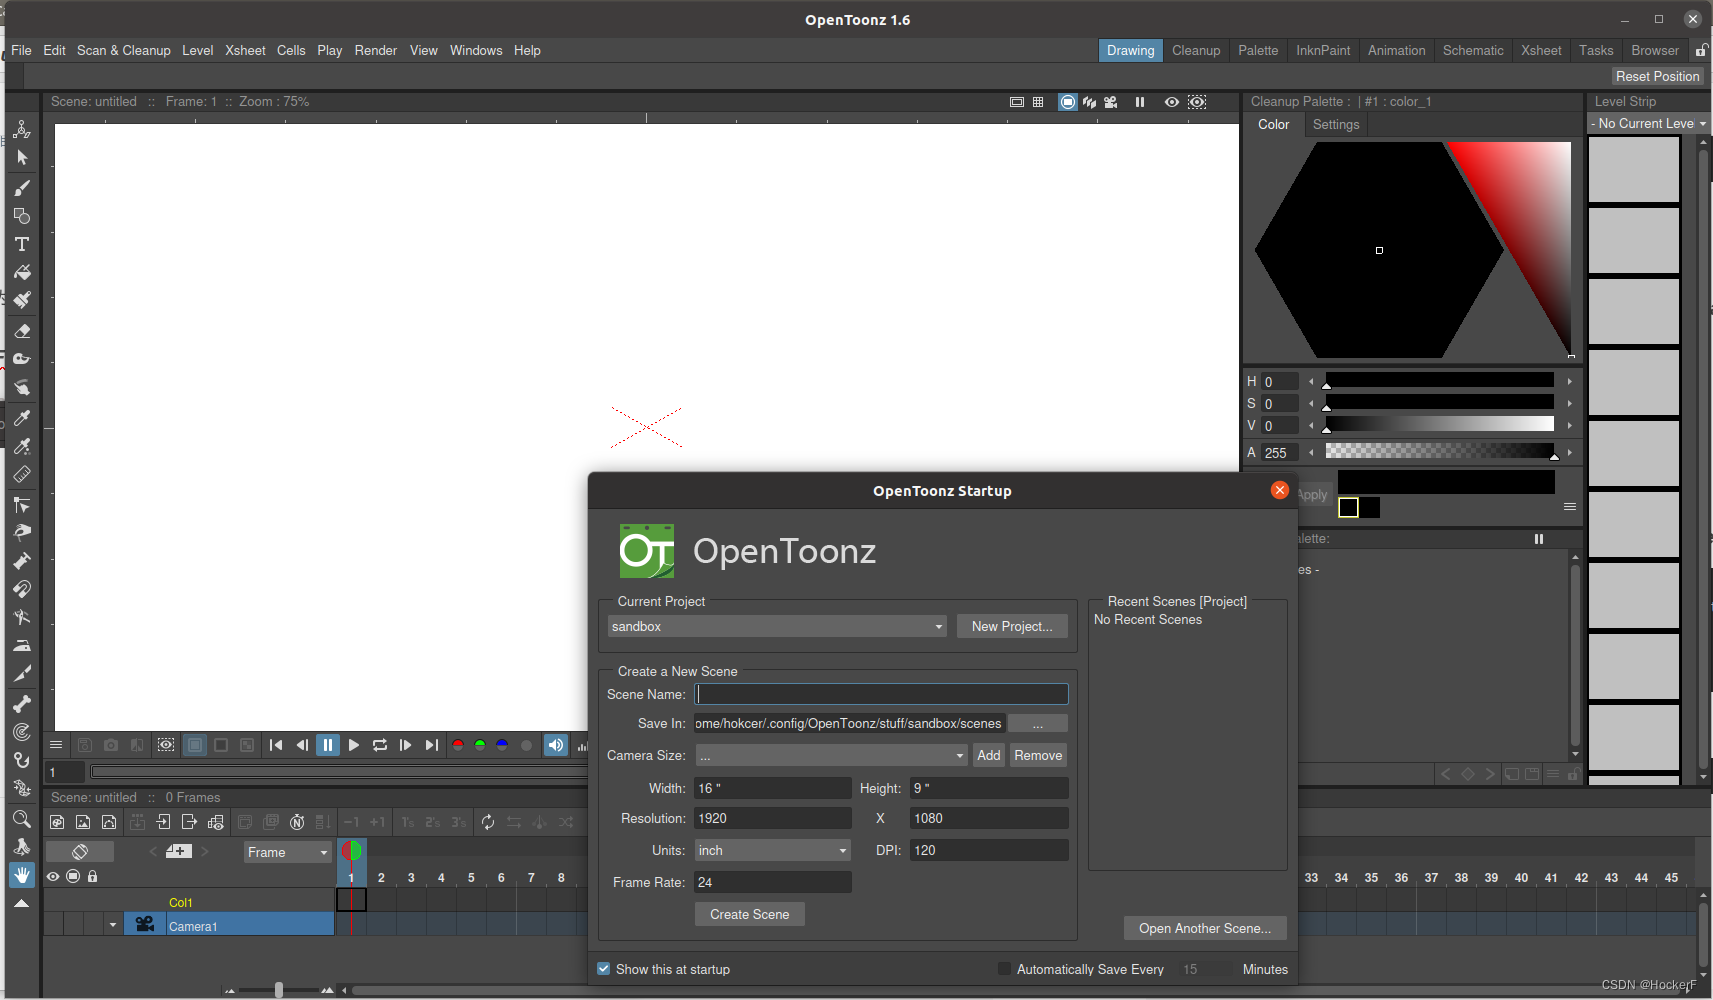
Task: Open the Units inch dropdown
Action: click(x=772, y=850)
